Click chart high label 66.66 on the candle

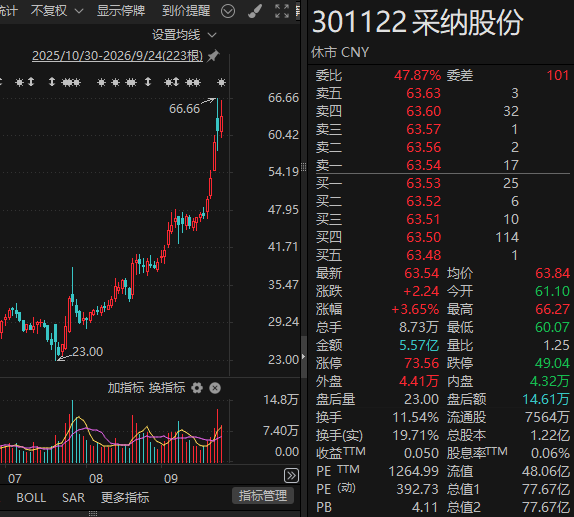(x=184, y=109)
